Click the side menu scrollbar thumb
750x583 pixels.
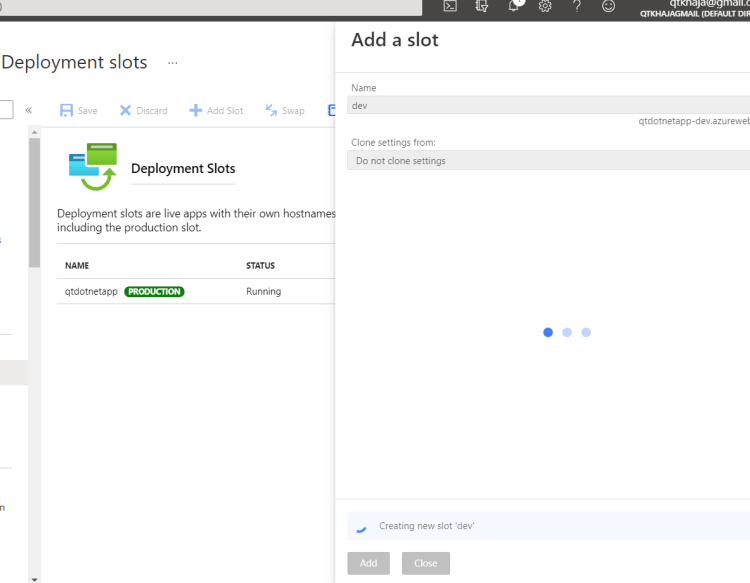(x=34, y=203)
